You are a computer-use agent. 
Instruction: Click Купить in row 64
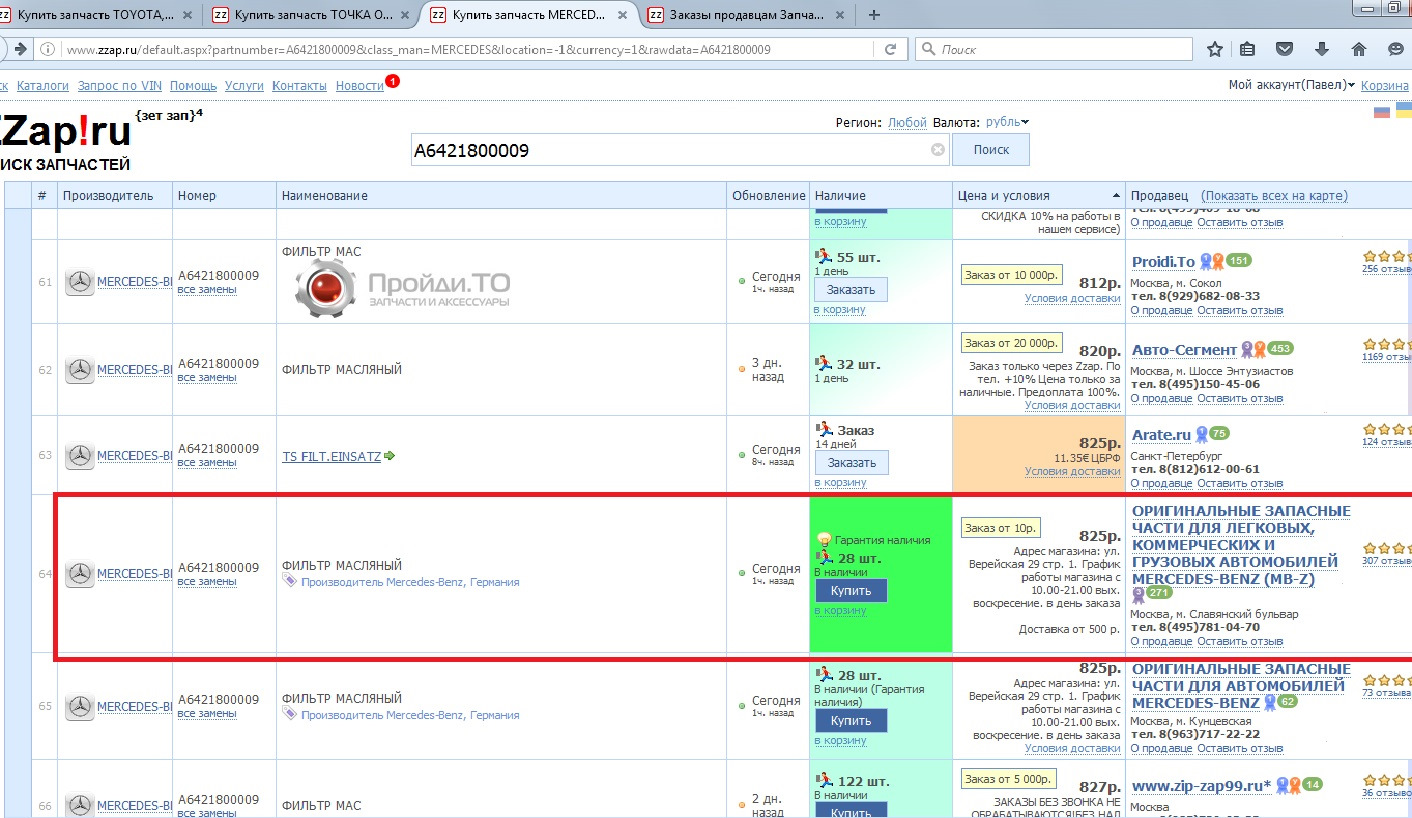pyautogui.click(x=851, y=591)
